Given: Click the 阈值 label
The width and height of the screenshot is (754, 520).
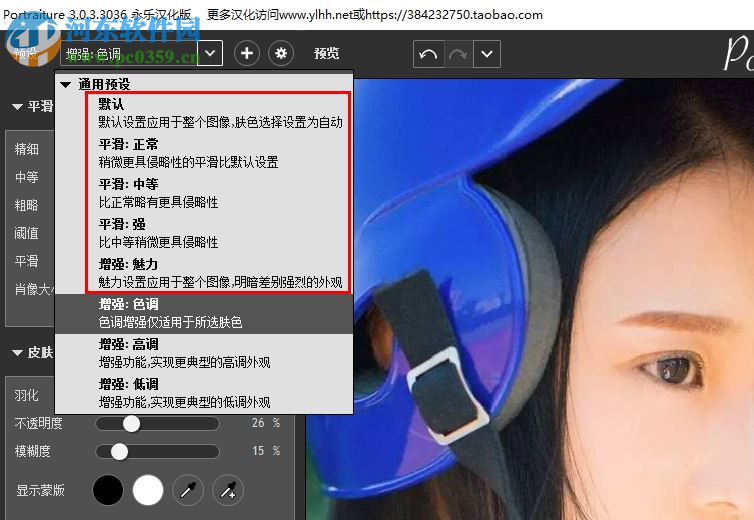Looking at the screenshot, I should click(x=26, y=233).
